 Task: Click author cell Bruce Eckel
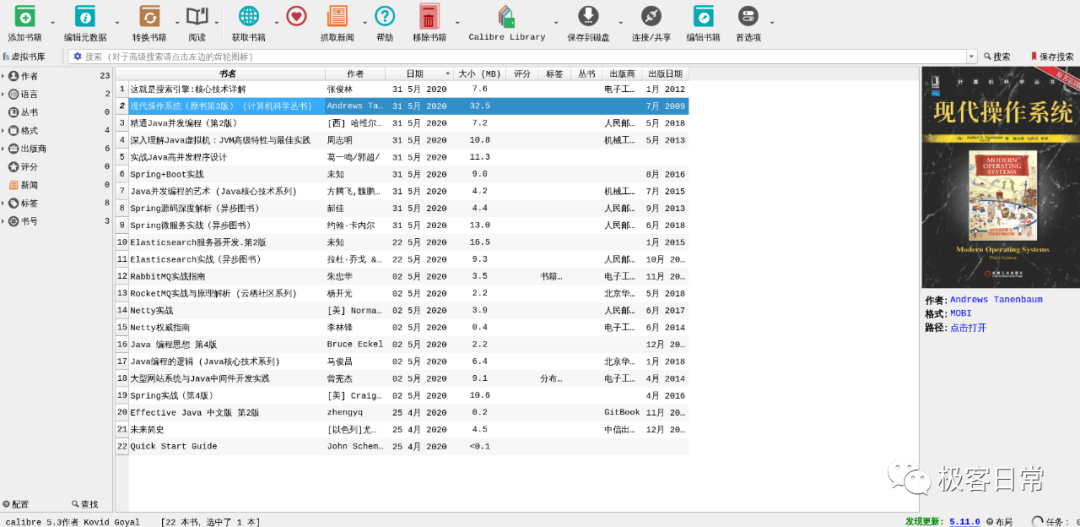click(355, 344)
